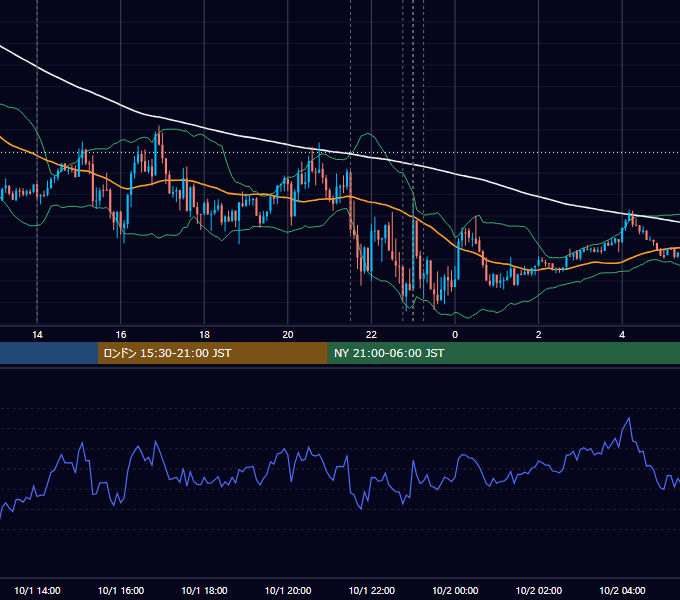680x600 pixels.
Task: Click the blue session bar before ロンドン
Action: (x=49, y=353)
